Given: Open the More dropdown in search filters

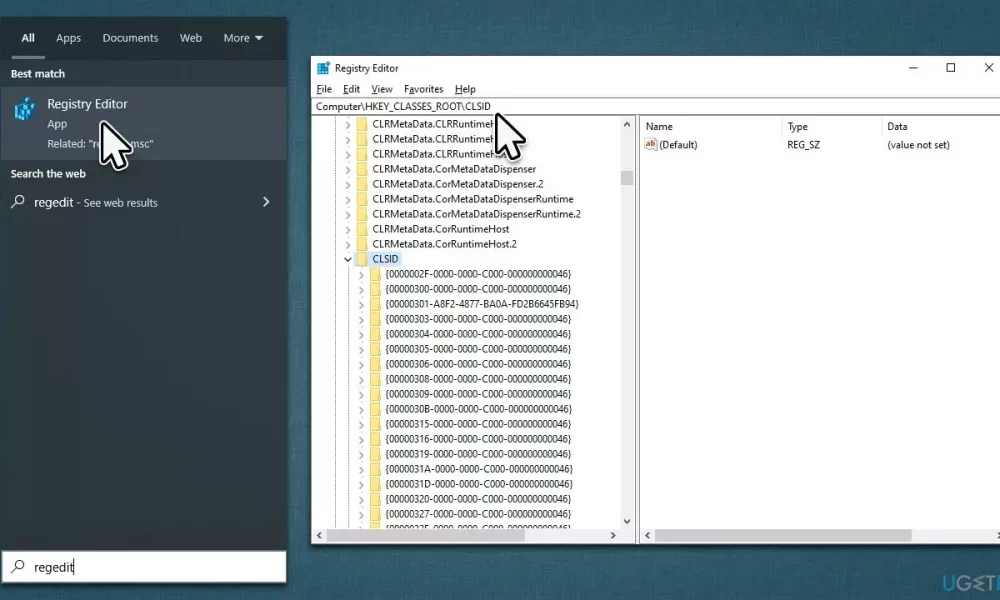Looking at the screenshot, I should pos(243,38).
